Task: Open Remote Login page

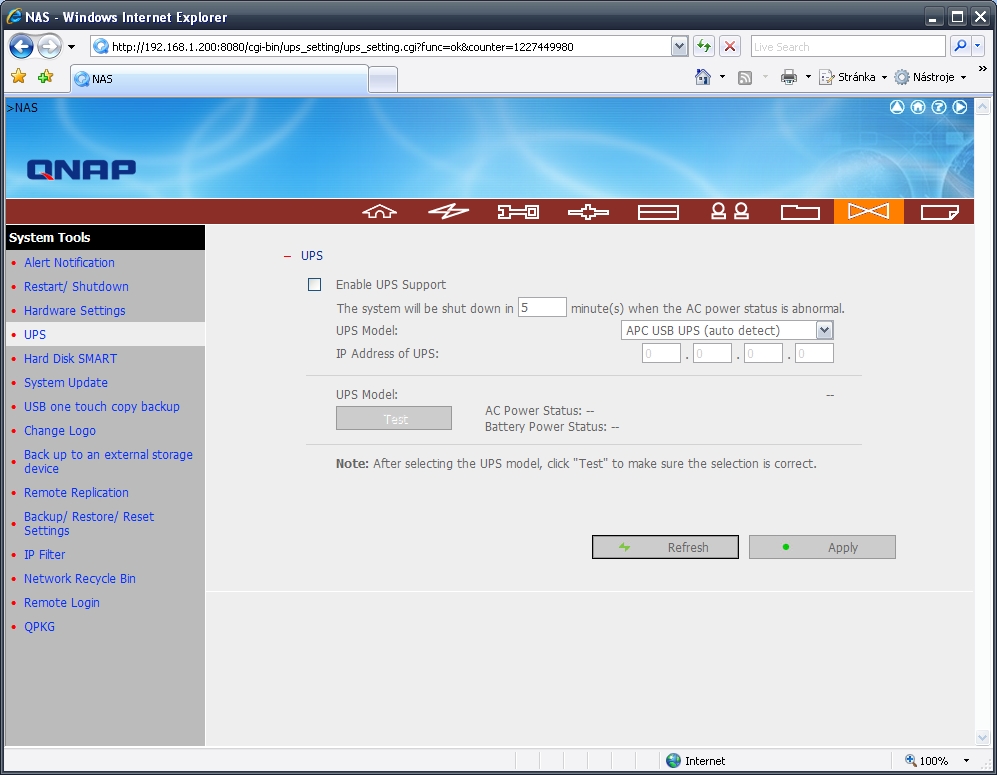Action: click(x=62, y=603)
